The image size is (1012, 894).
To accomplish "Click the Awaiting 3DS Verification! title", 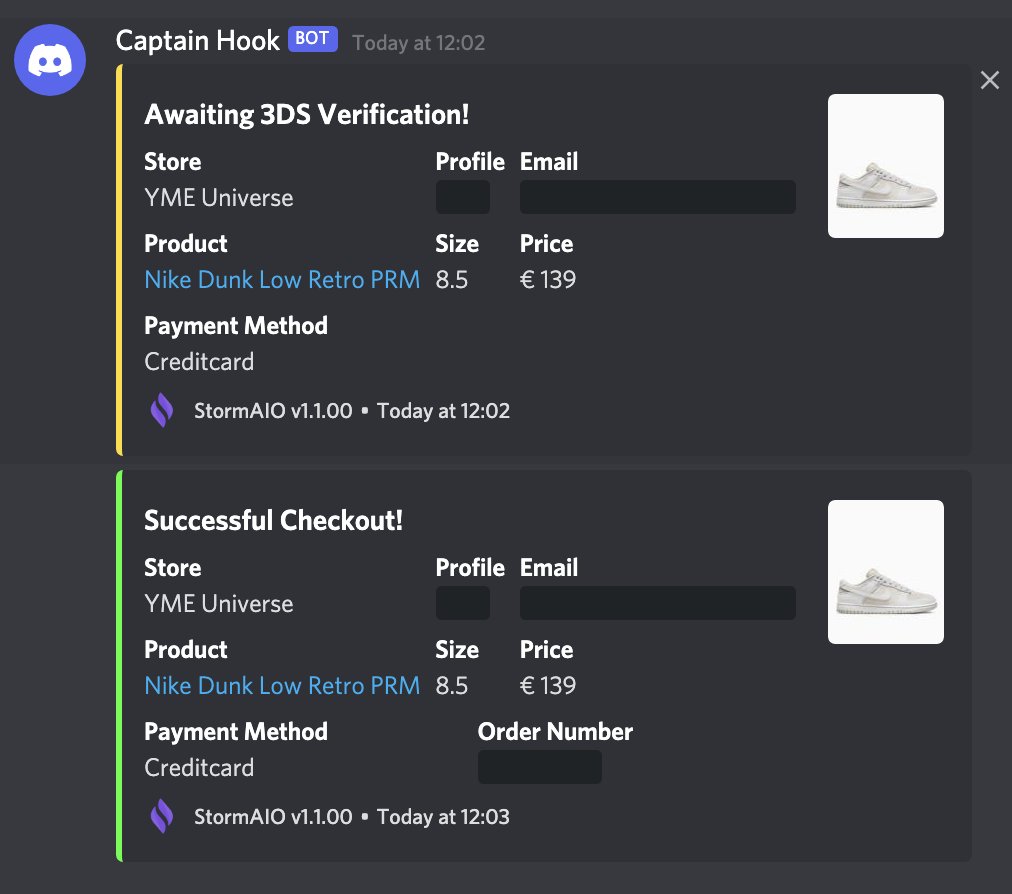I will point(307,115).
